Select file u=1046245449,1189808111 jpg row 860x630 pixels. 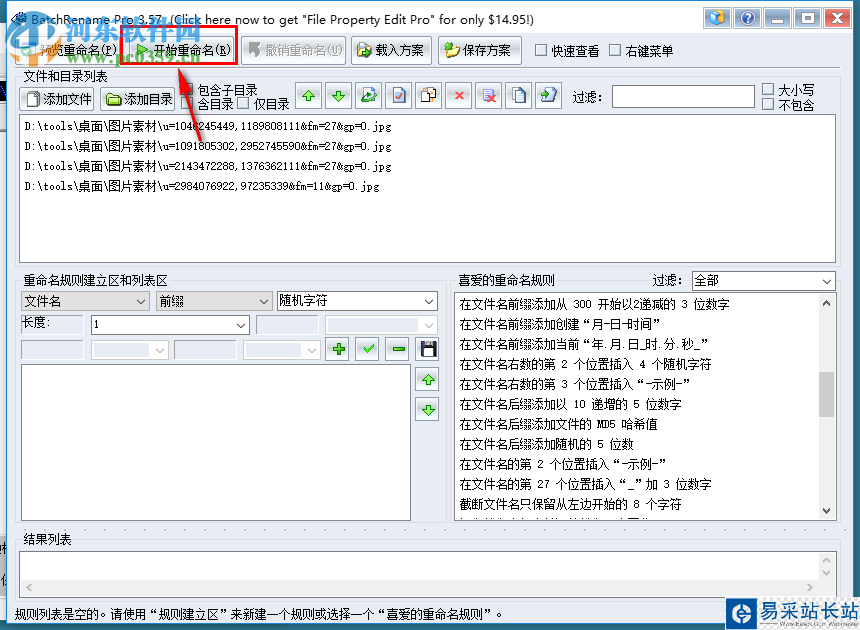(x=208, y=127)
